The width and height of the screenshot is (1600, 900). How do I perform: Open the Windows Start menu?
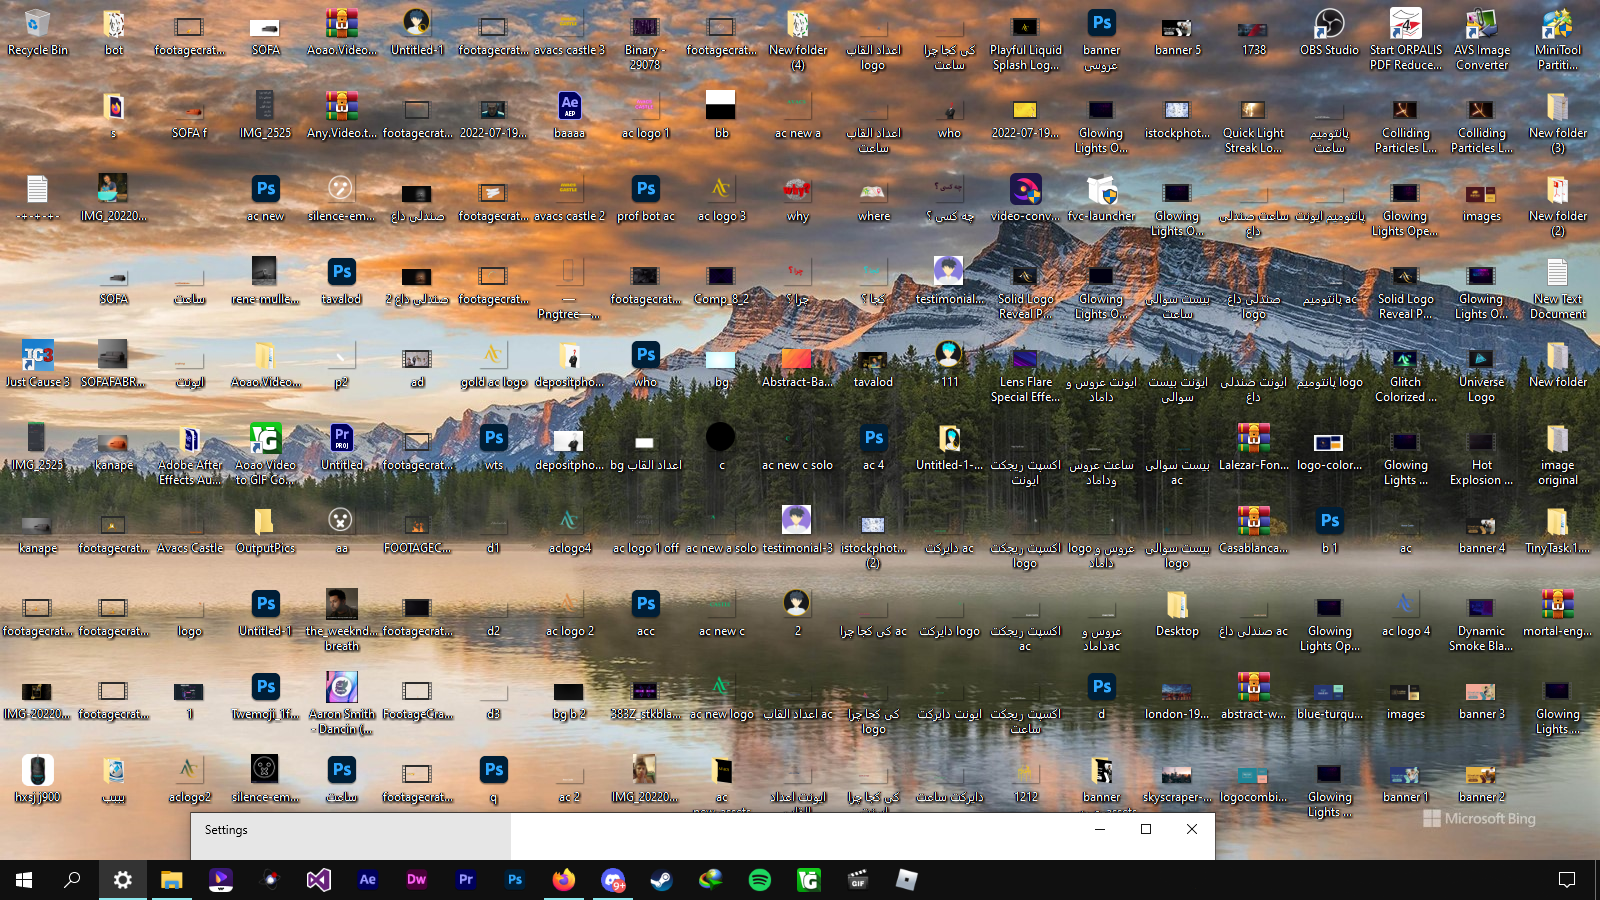[x=24, y=880]
